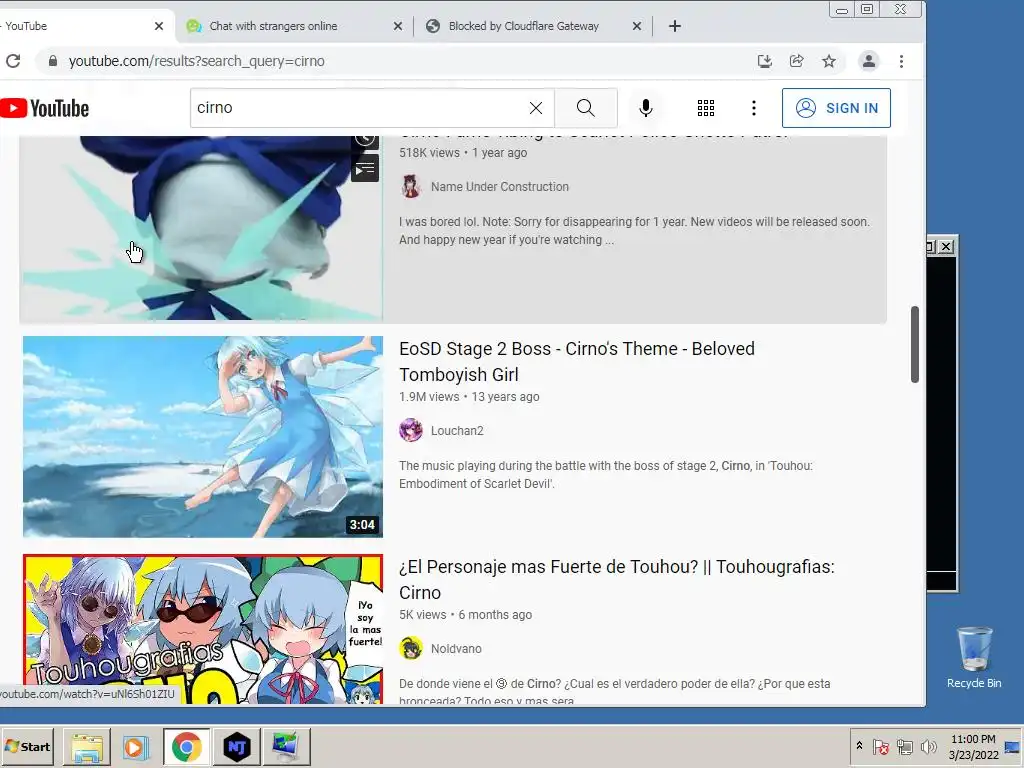Open the Touhougrafias video thumbnail
Image resolution: width=1024 pixels, height=768 pixels.
[202, 629]
